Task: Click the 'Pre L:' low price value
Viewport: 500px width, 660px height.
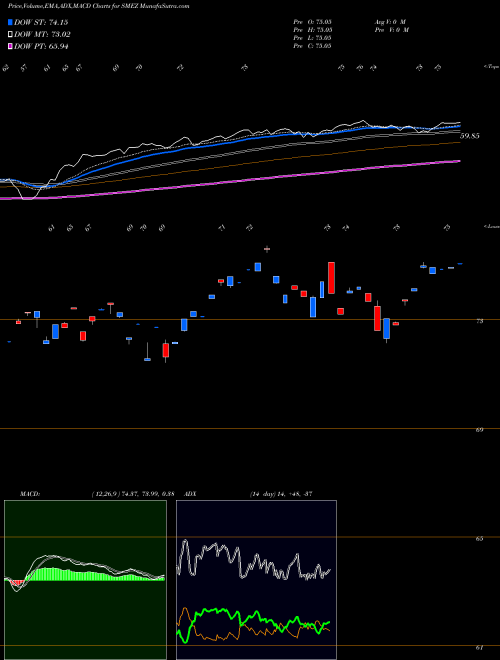Action: coord(313,37)
